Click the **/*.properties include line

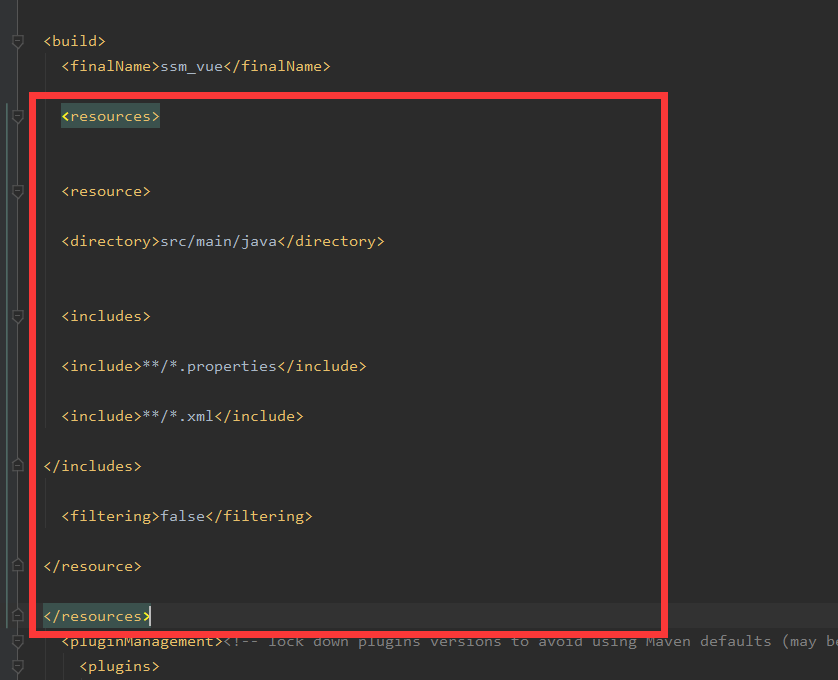214,366
